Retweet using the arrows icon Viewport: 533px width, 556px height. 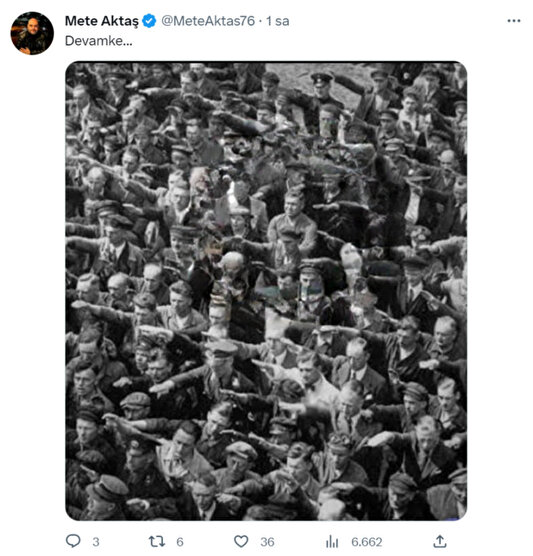(156, 541)
